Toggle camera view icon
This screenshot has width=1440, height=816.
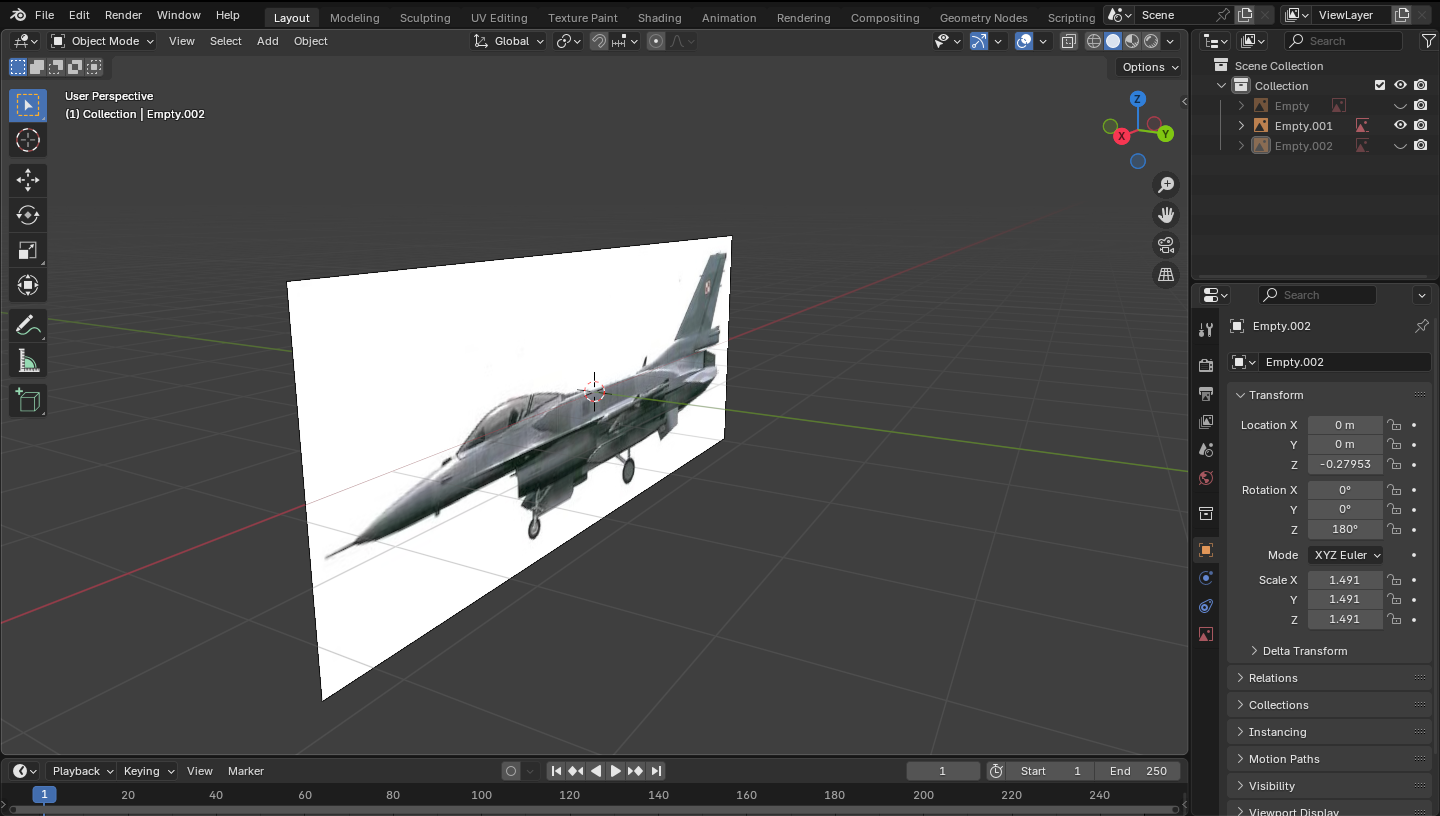[x=1166, y=245]
